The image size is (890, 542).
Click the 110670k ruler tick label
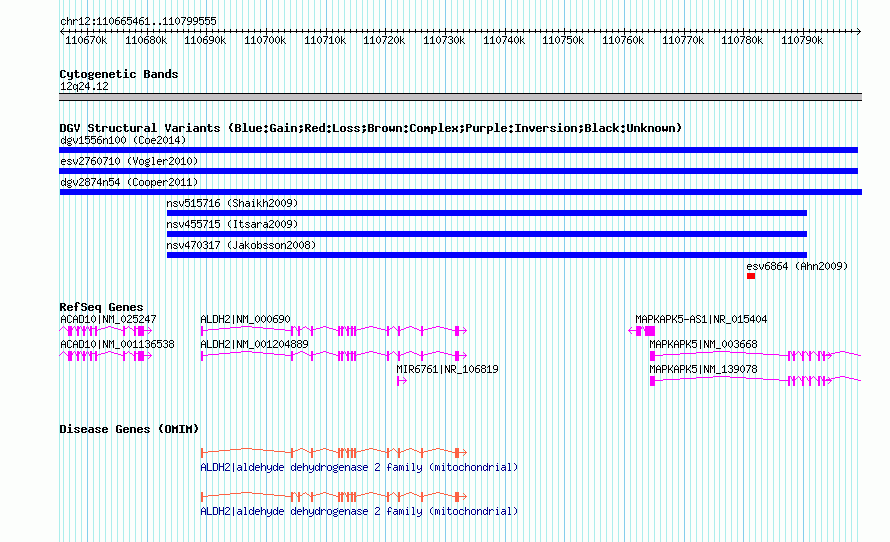(86, 40)
